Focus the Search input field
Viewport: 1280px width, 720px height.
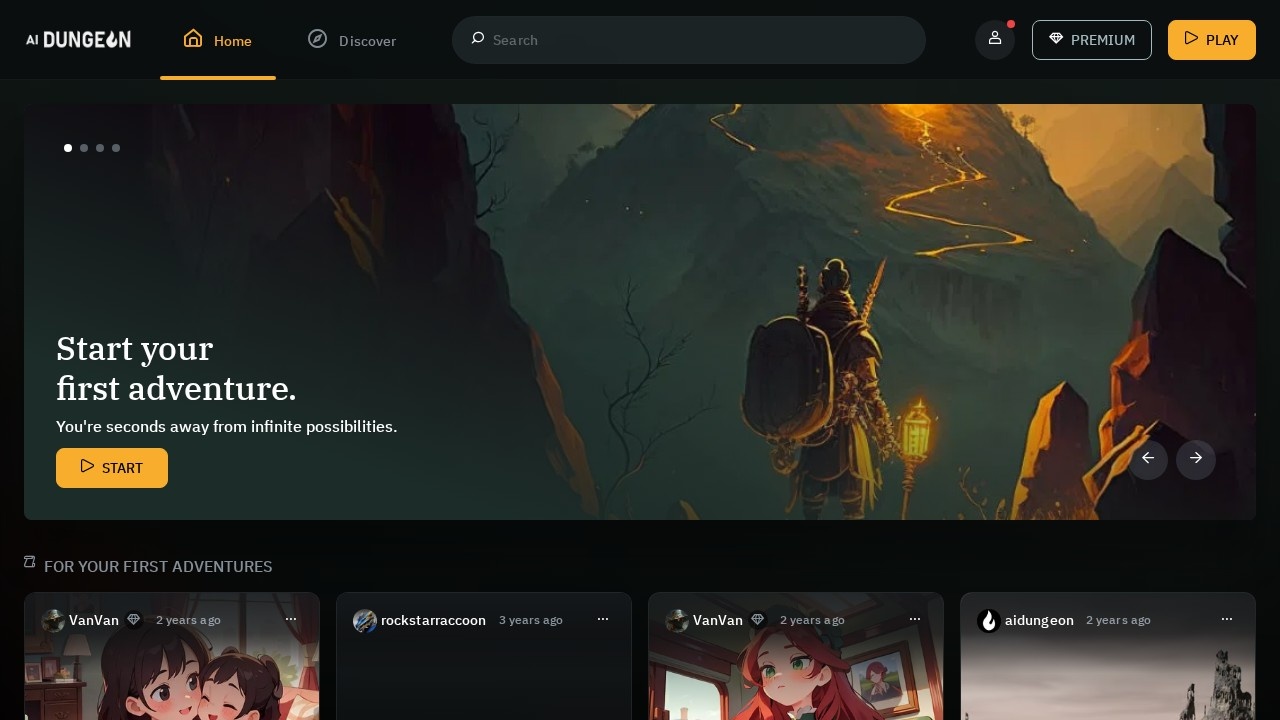tap(700, 40)
